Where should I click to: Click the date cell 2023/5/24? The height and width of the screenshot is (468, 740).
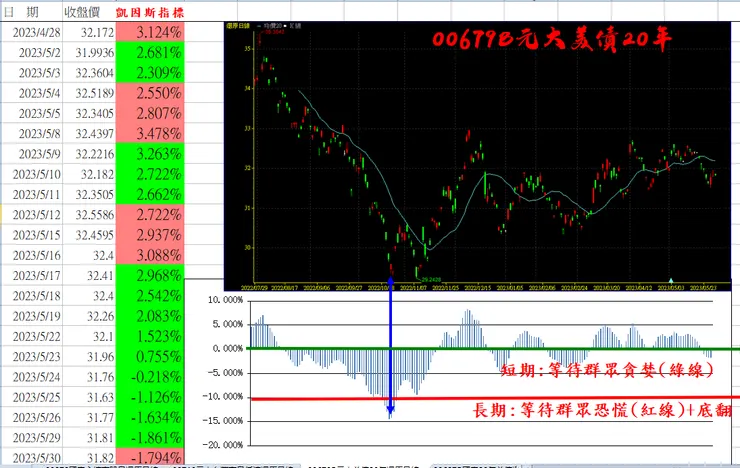tap(32, 377)
